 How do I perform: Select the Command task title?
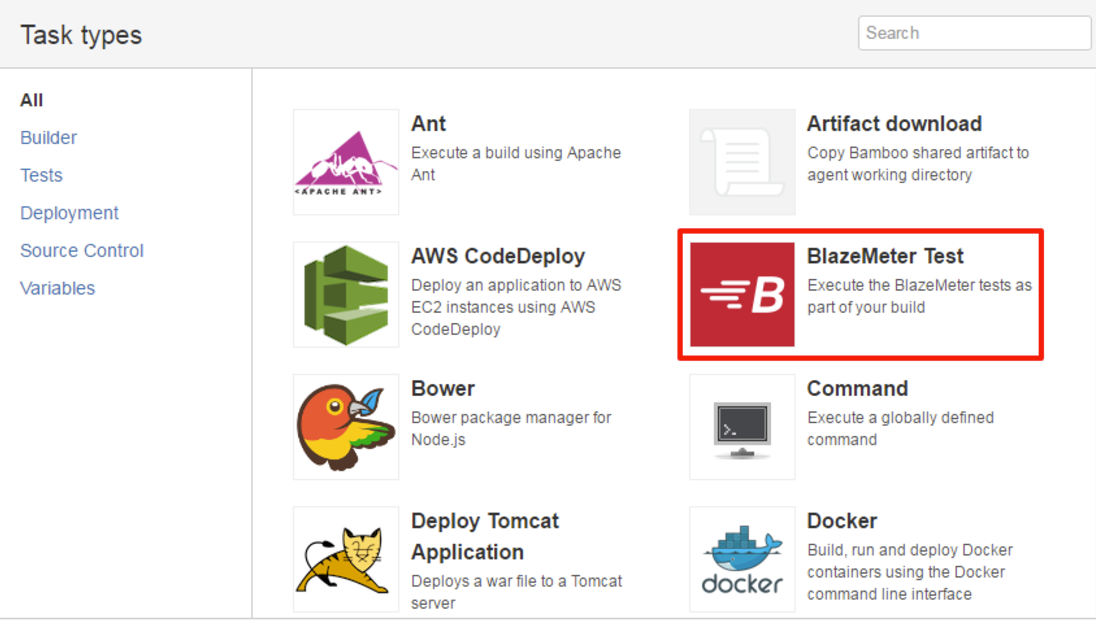(858, 389)
